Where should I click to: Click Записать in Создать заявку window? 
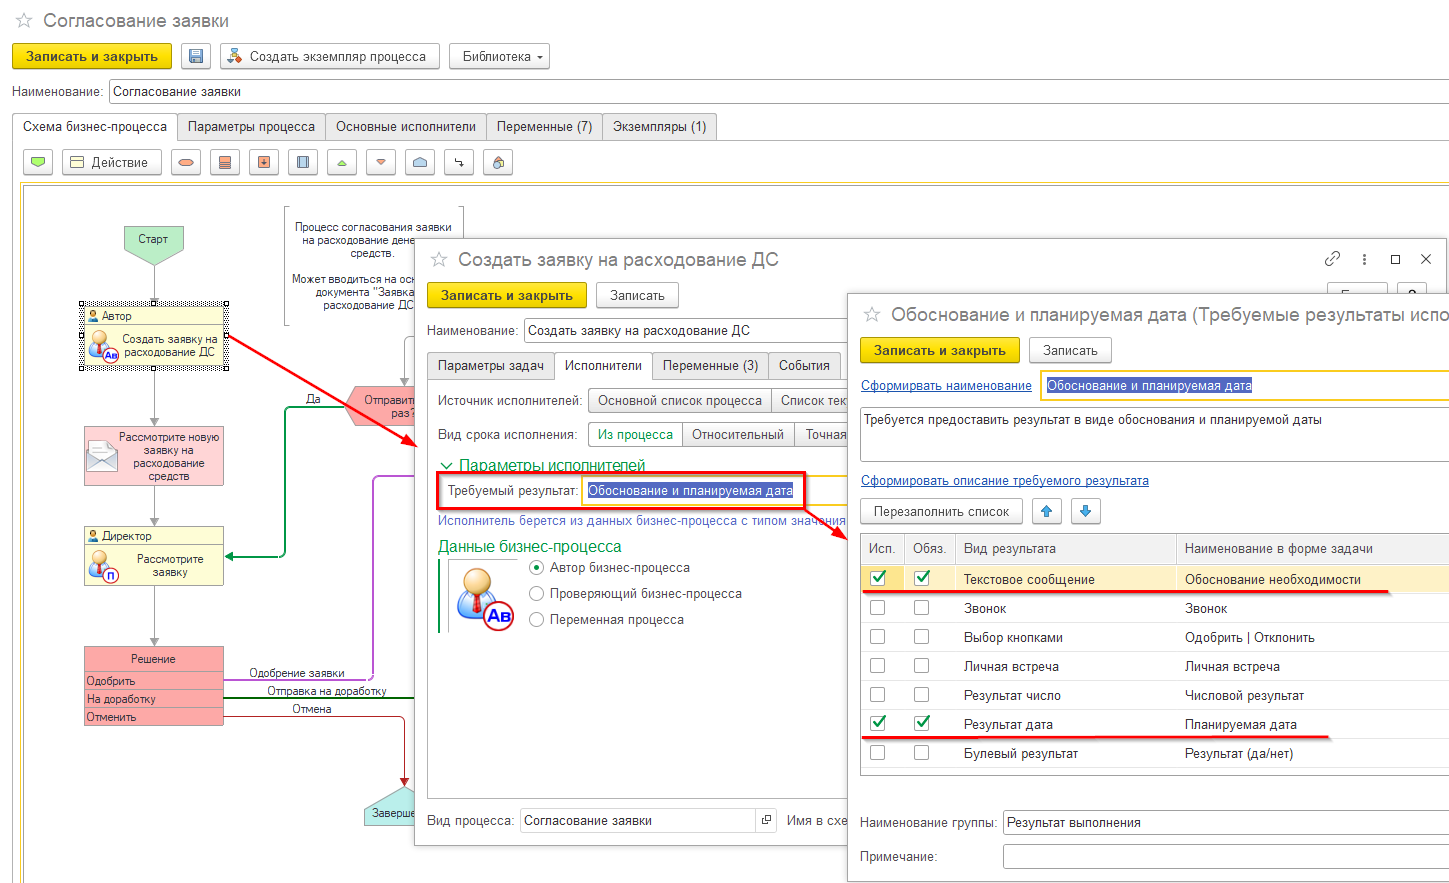pos(637,296)
